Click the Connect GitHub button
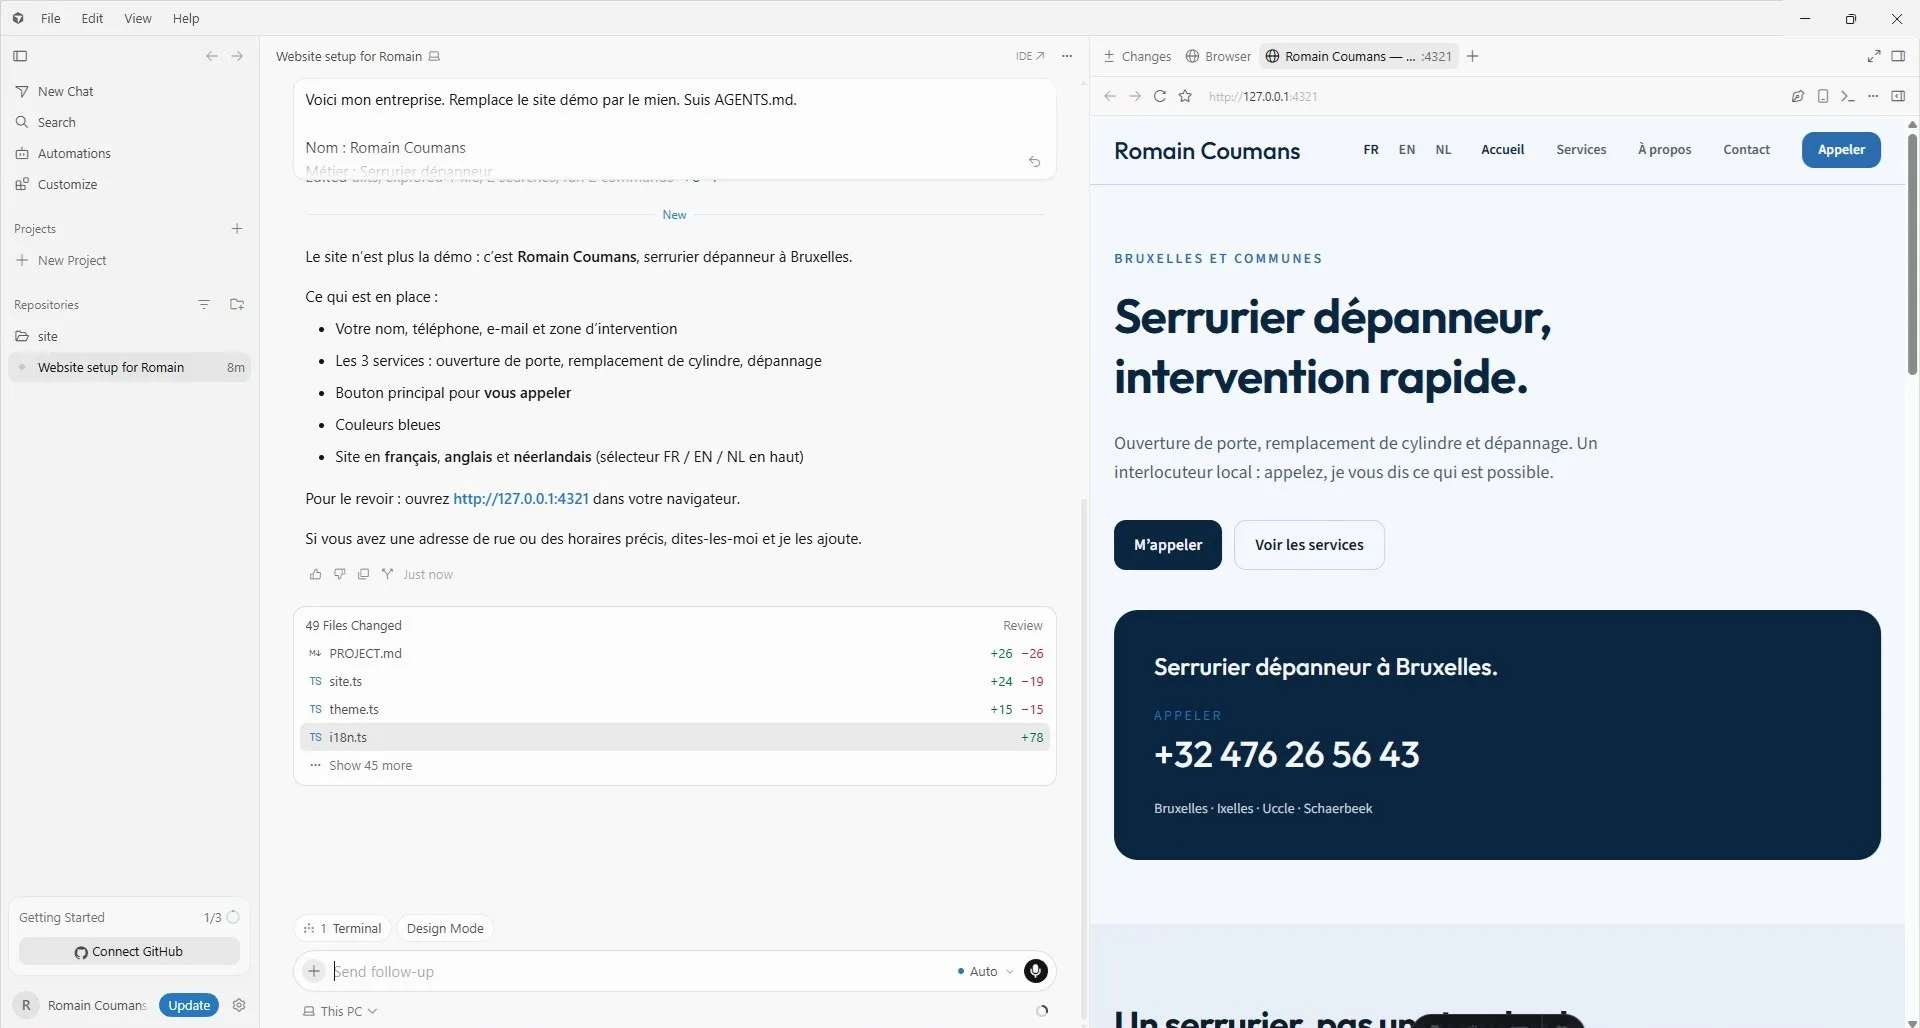The width and height of the screenshot is (1920, 1028). [x=129, y=951]
